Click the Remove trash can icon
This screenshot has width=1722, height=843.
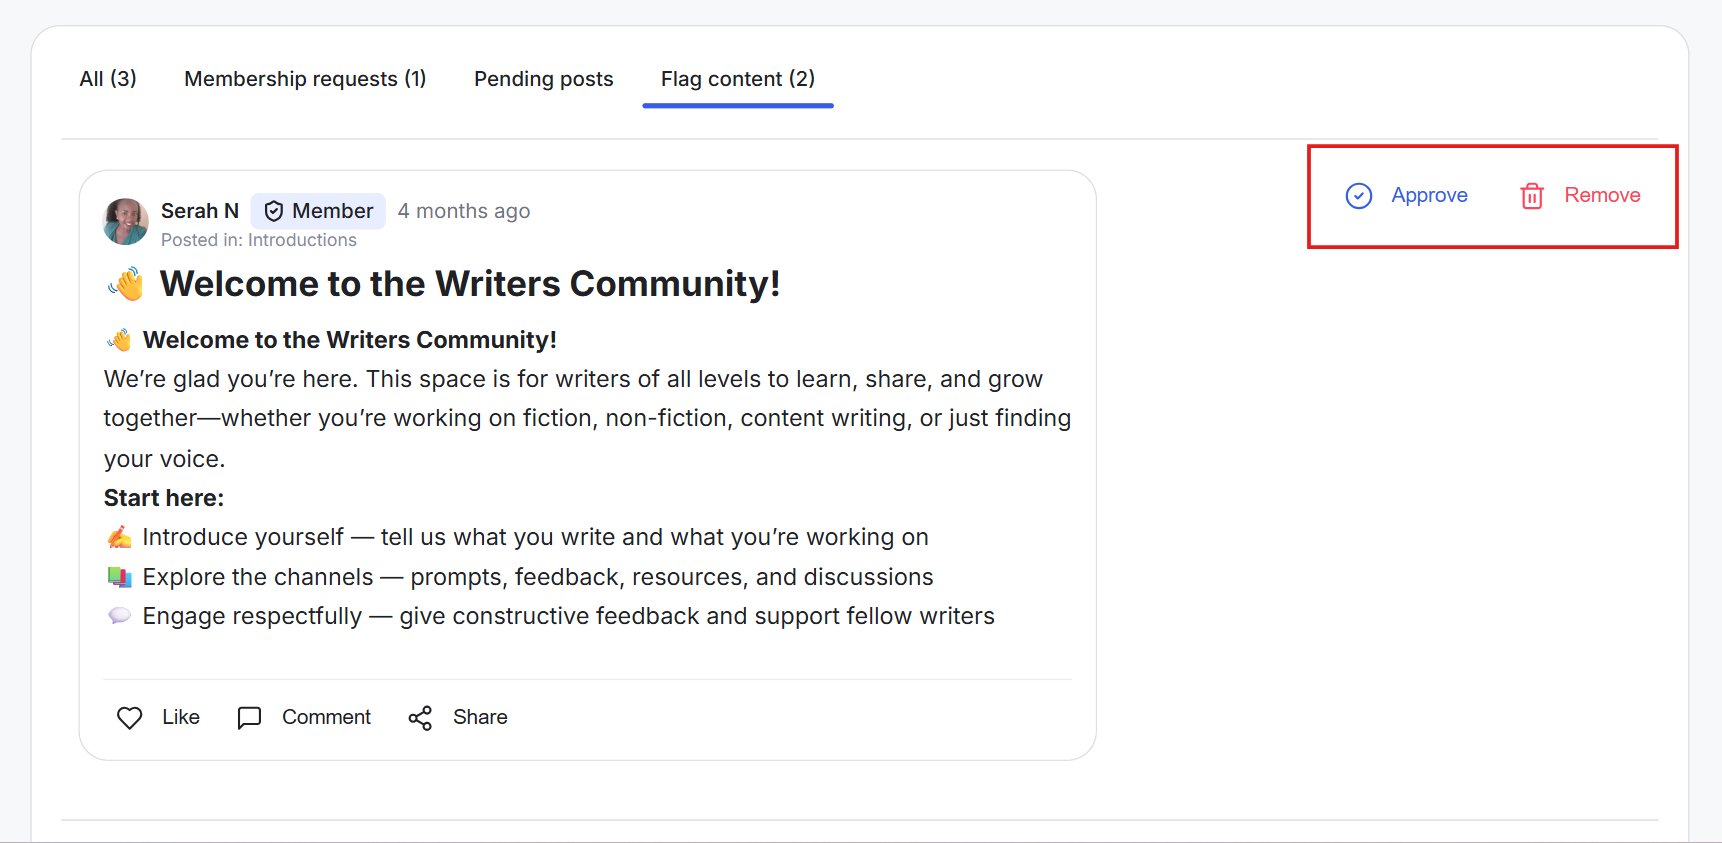[x=1531, y=196]
